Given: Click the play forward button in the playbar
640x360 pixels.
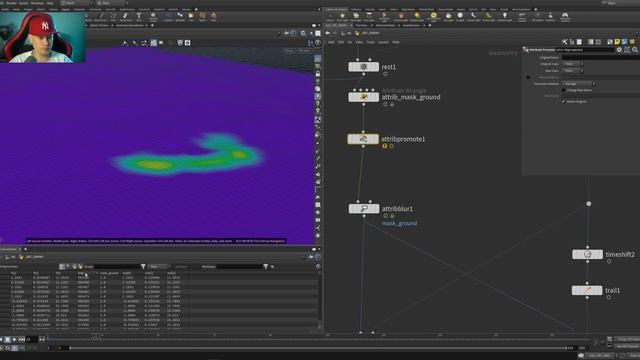Looking at the screenshot, I should coord(15,339).
